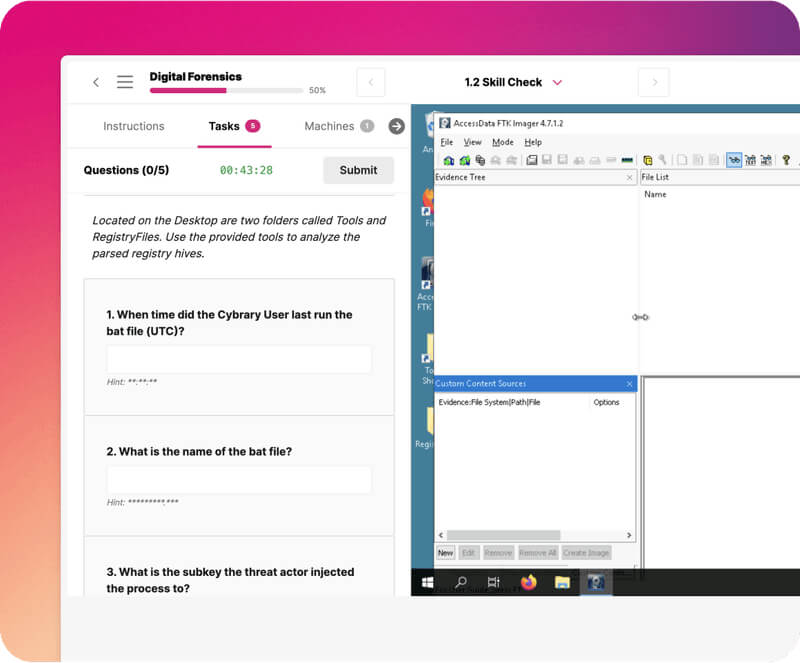Image resolution: width=800 pixels, height=663 pixels.
Task: Open taskbar search magnifier
Action: [x=461, y=582]
